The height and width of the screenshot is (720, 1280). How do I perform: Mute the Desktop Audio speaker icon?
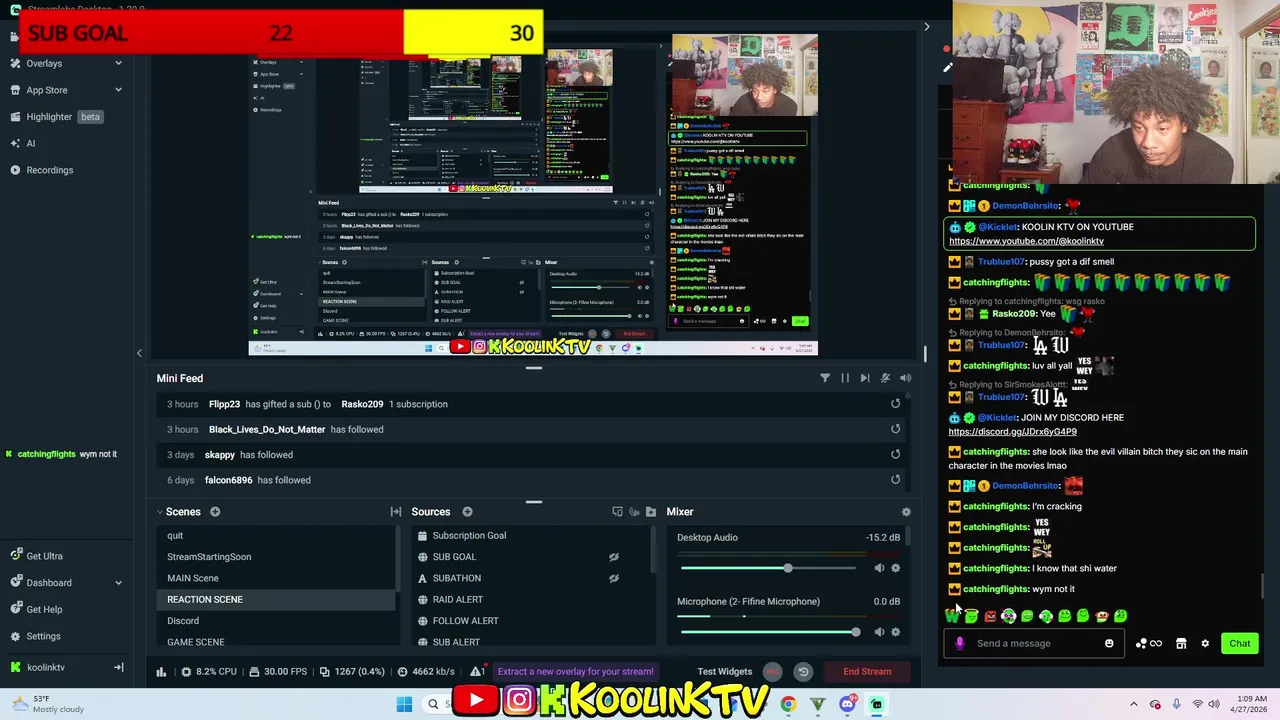click(879, 568)
